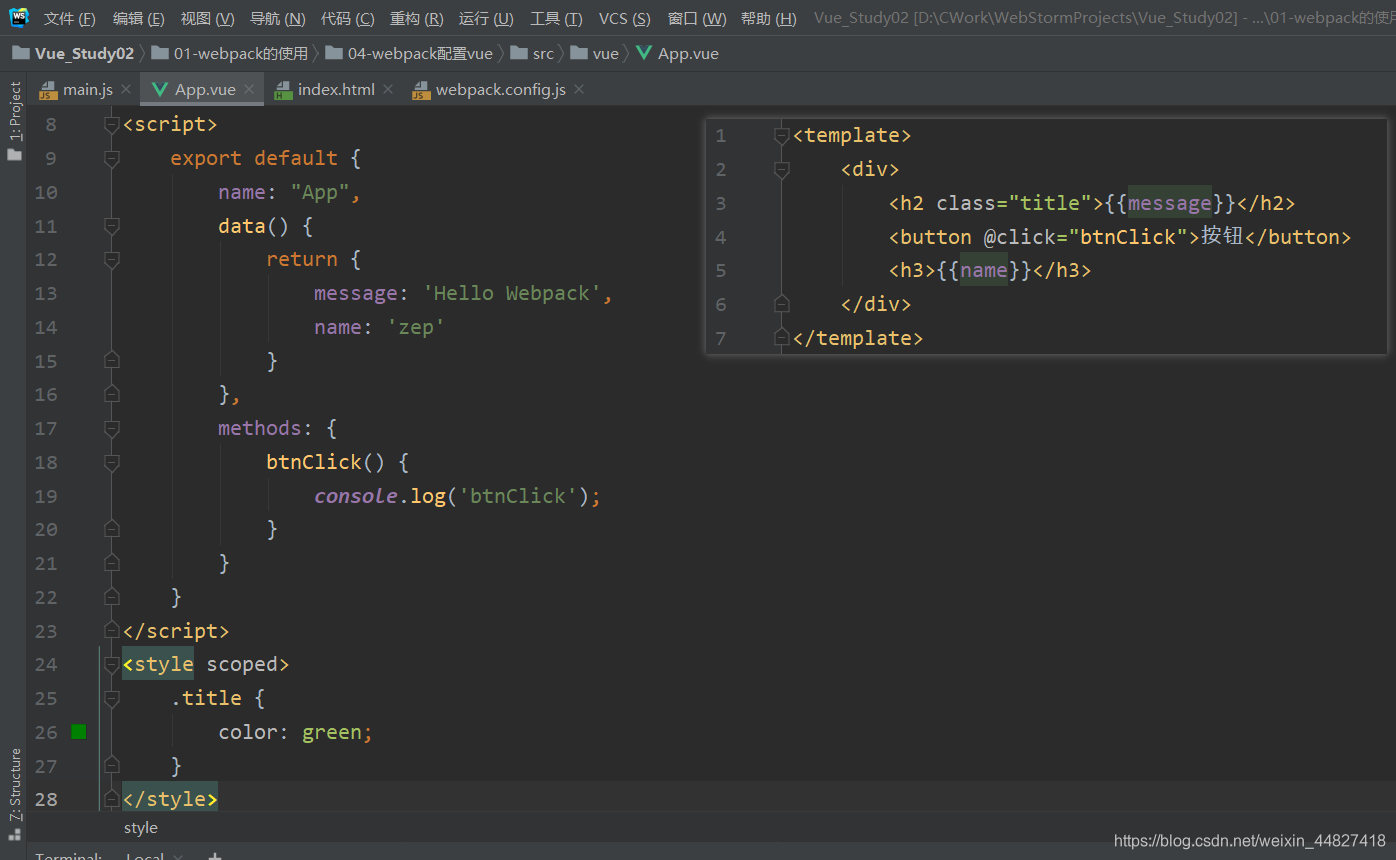
Task: Click {{message}} in the template preview
Action: (x=1170, y=203)
